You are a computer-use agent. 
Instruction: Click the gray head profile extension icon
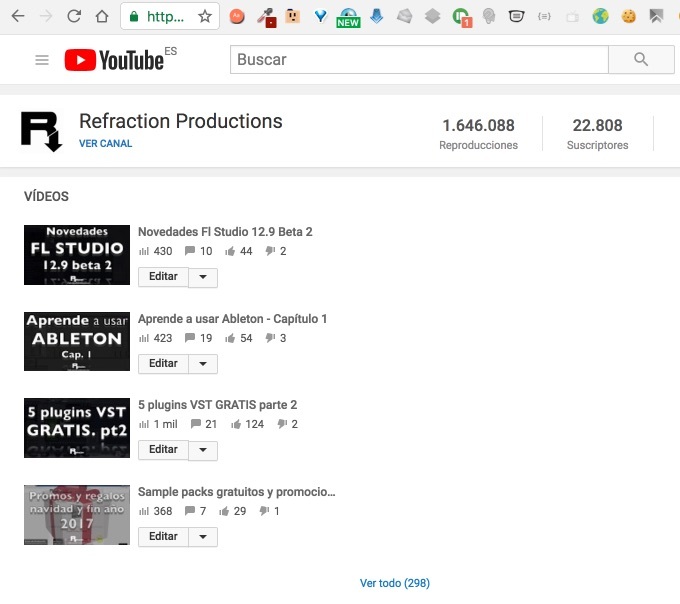point(489,16)
